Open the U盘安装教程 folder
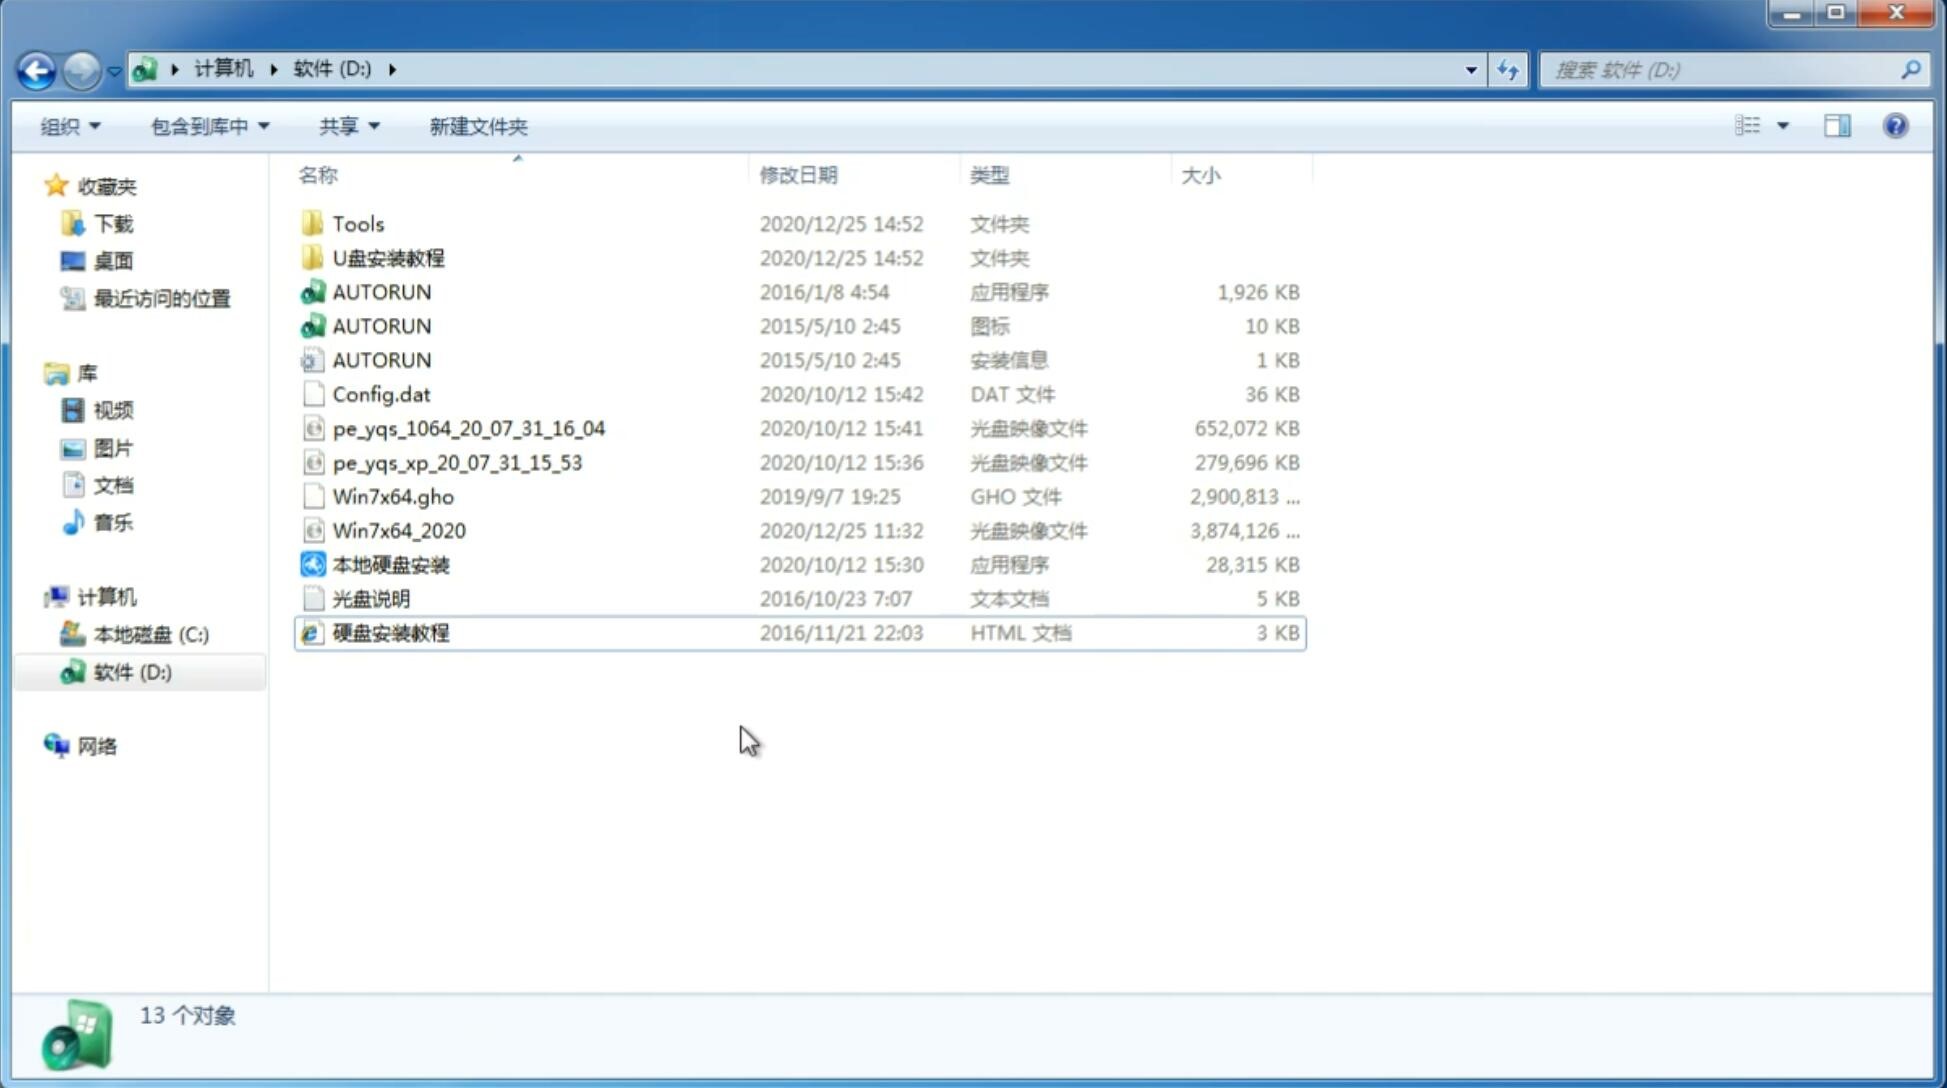 388,257
